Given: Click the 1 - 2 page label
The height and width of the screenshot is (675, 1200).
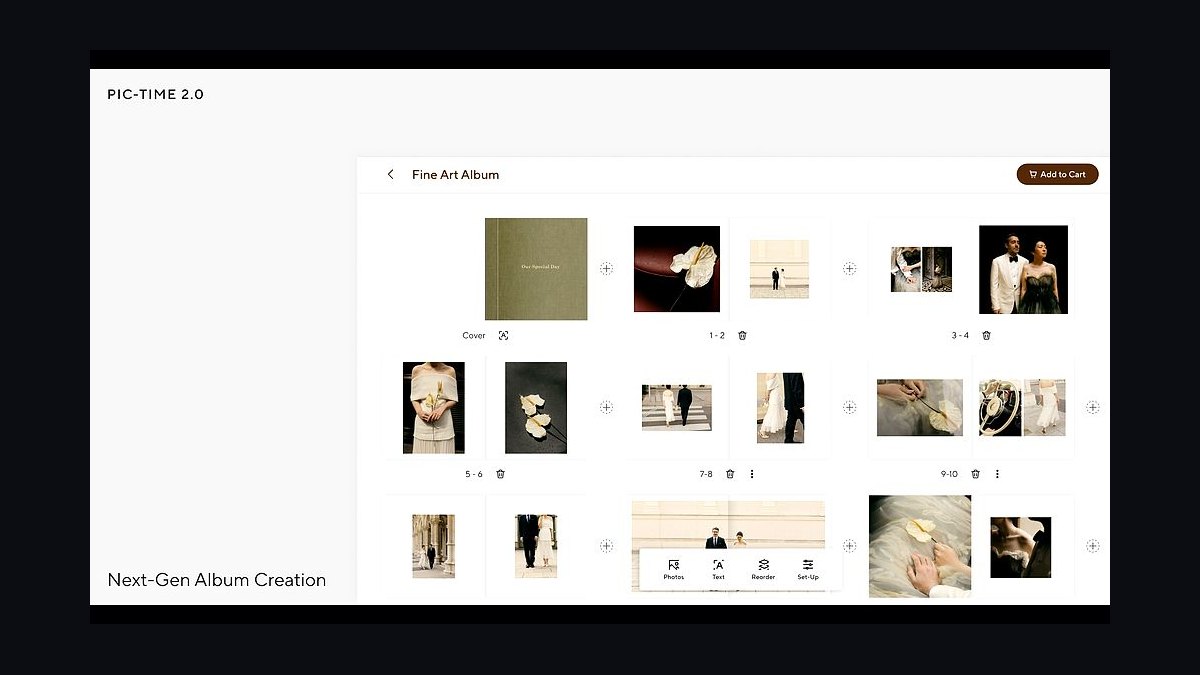Looking at the screenshot, I should pyautogui.click(x=717, y=335).
